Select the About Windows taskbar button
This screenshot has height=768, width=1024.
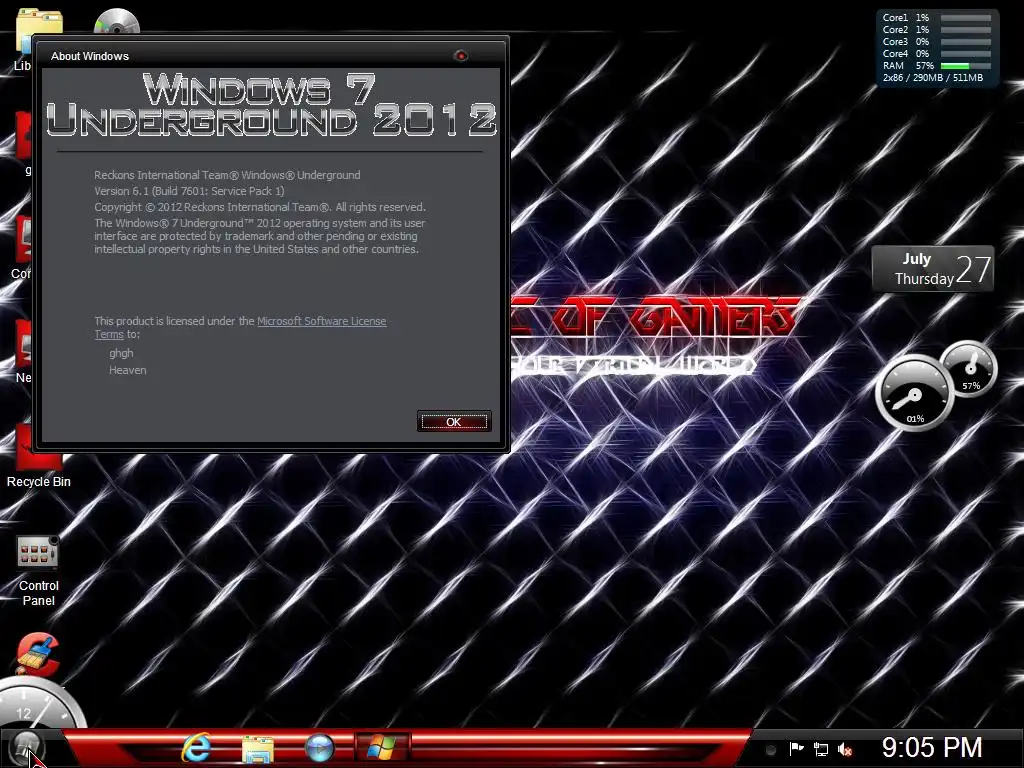coord(382,747)
